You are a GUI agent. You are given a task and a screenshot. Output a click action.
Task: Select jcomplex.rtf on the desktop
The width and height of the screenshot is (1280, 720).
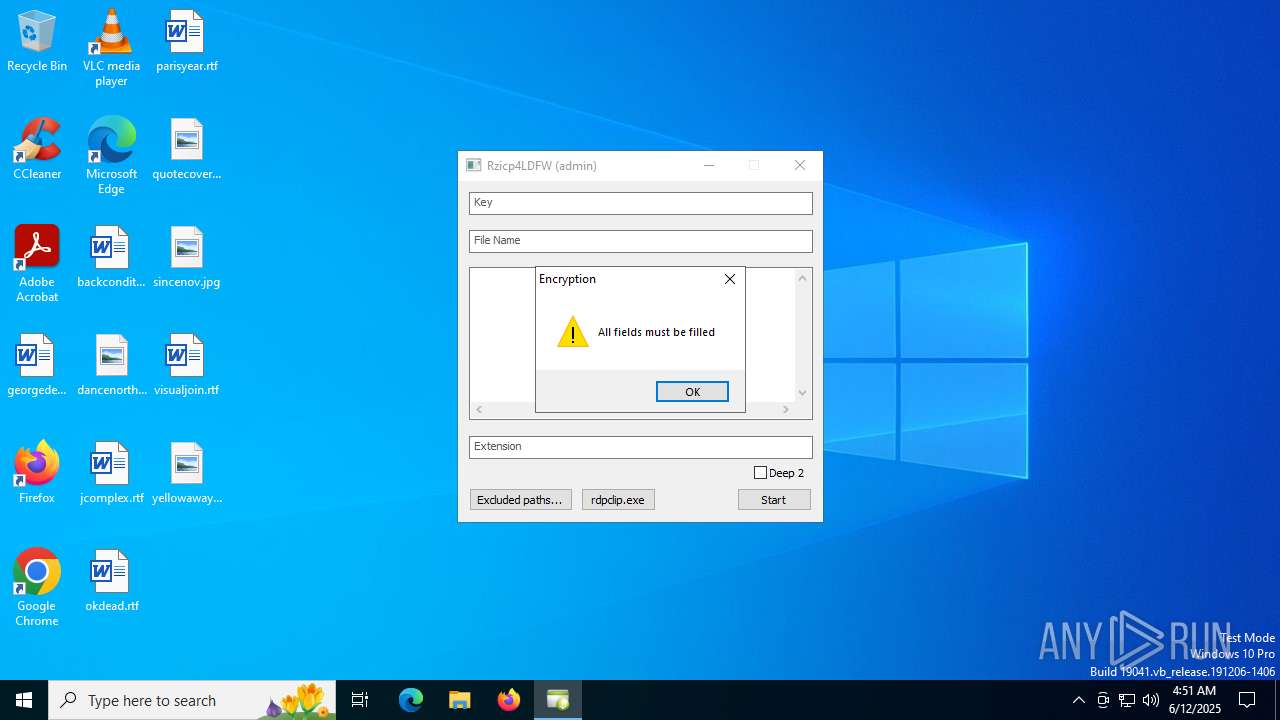click(111, 473)
